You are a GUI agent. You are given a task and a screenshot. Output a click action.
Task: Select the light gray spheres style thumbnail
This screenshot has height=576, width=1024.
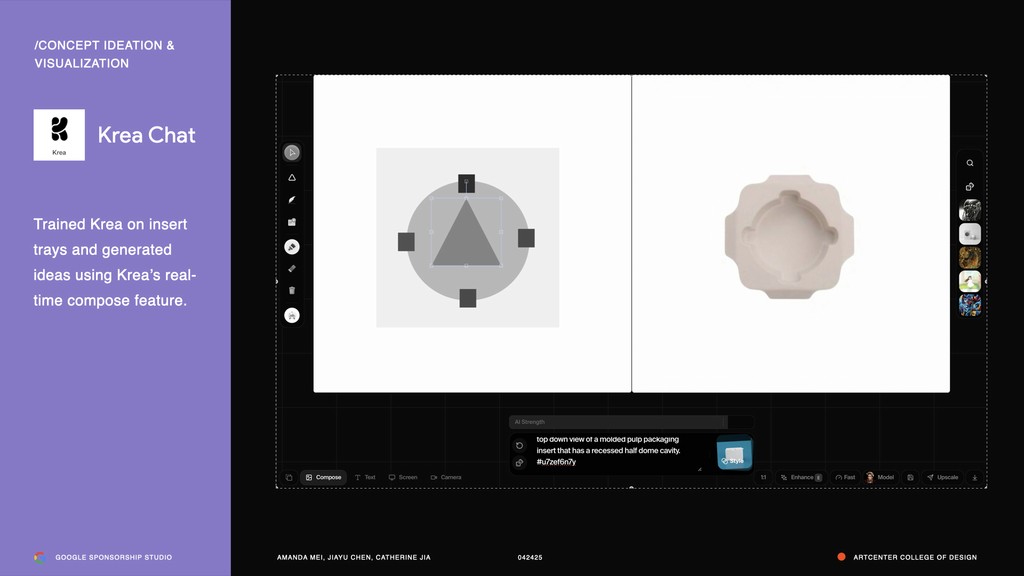(970, 234)
